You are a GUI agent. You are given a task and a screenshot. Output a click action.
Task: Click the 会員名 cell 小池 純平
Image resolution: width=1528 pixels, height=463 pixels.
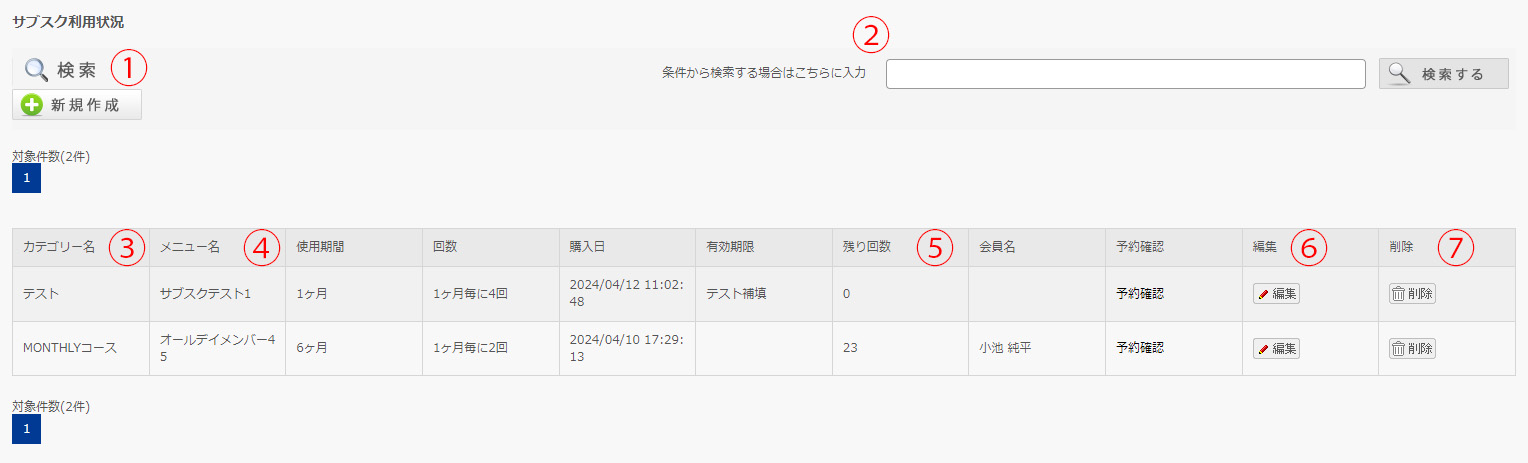(x=1006, y=348)
